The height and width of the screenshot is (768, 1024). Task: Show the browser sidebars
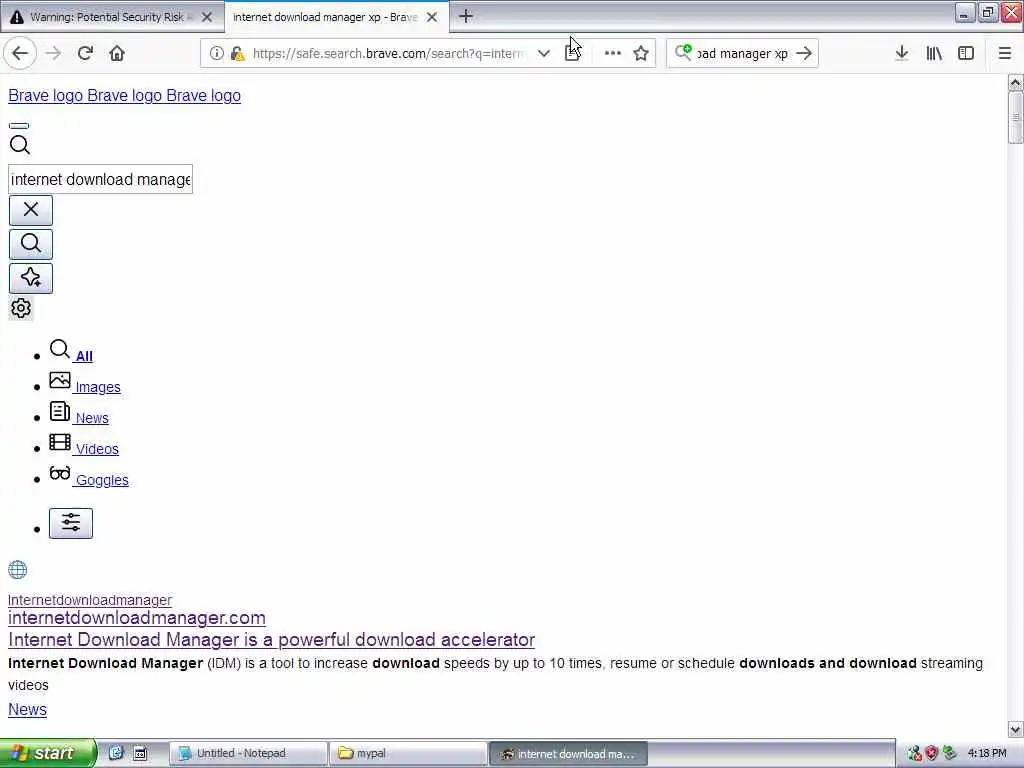point(966,54)
